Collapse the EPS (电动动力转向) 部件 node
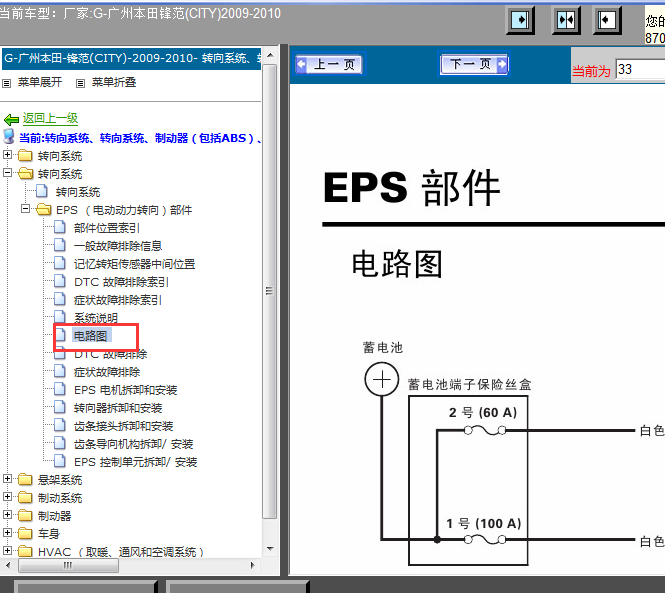 click(26, 210)
